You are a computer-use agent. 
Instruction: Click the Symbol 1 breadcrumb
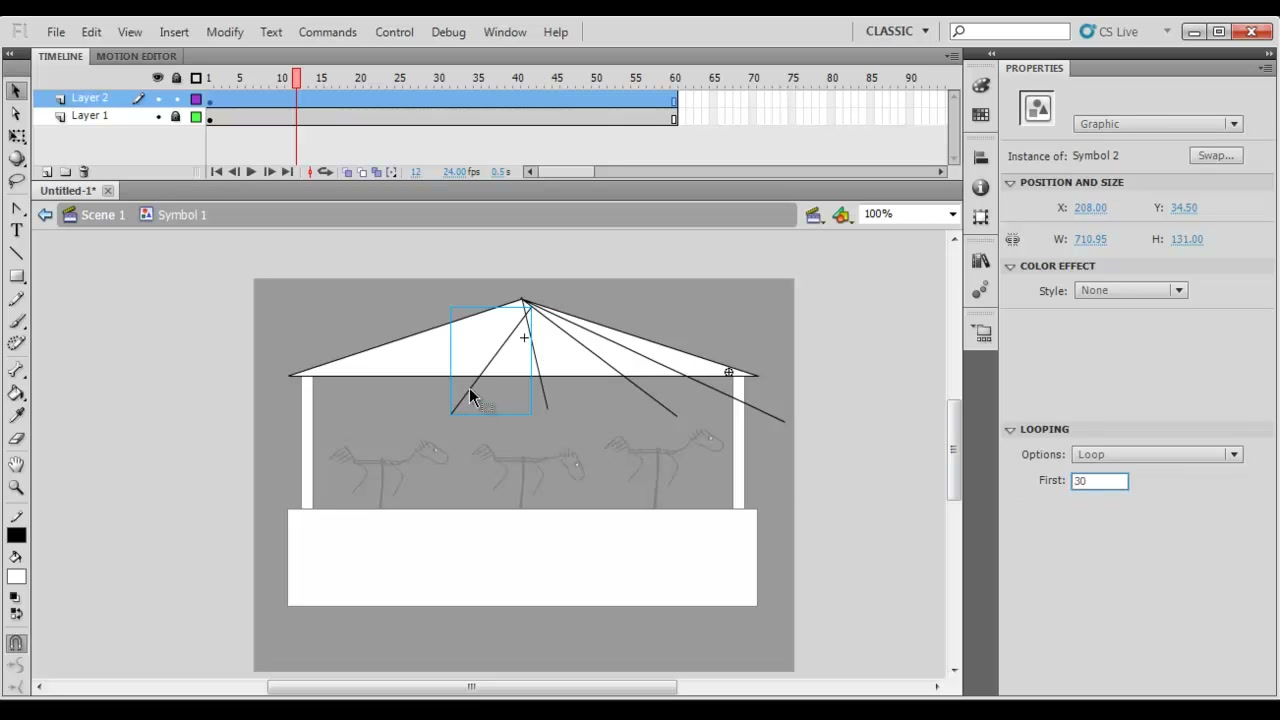[x=173, y=215]
